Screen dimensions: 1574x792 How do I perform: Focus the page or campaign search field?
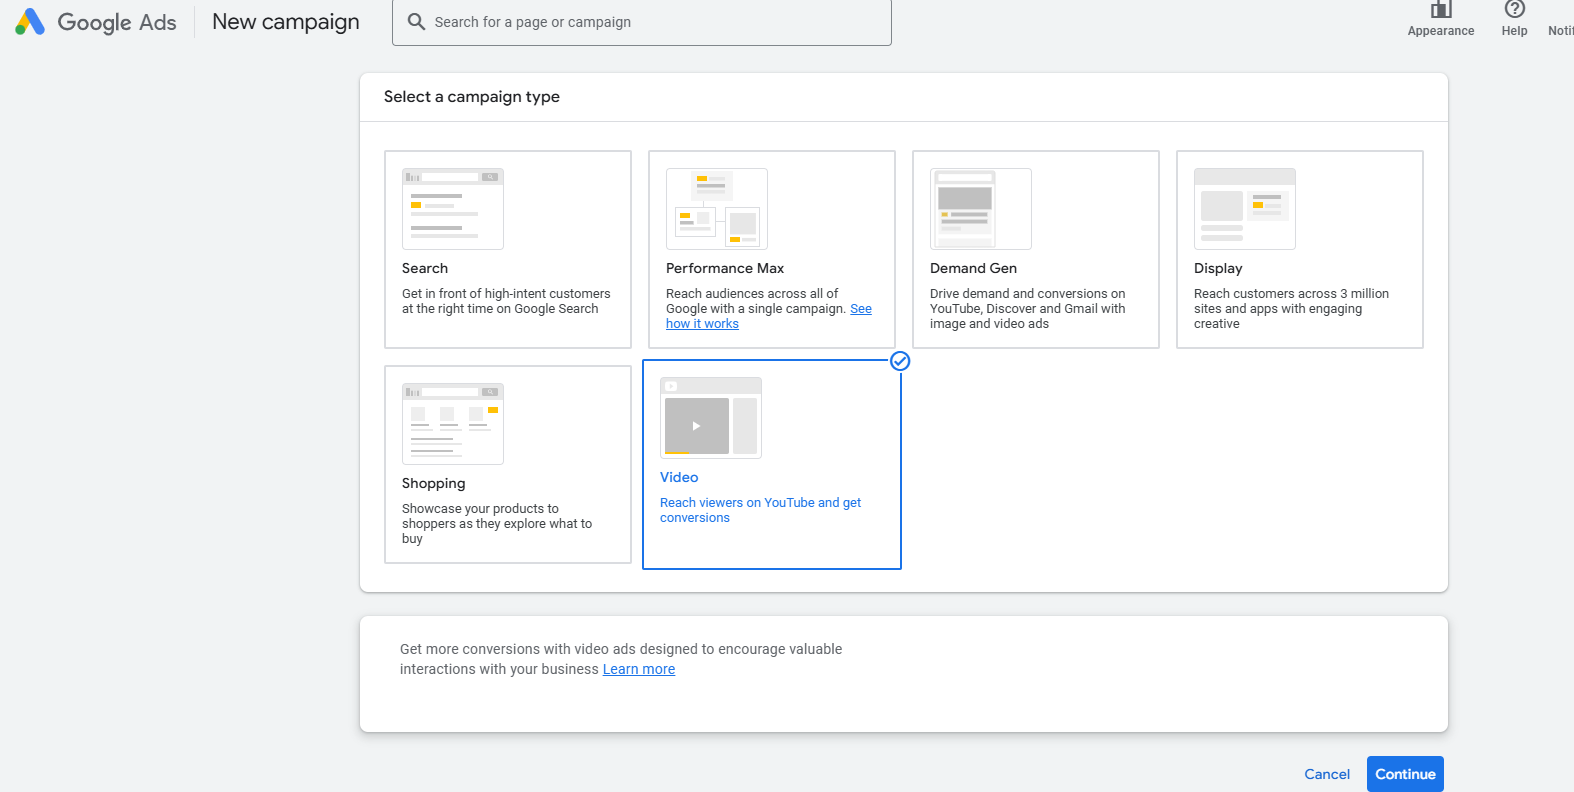(x=650, y=22)
